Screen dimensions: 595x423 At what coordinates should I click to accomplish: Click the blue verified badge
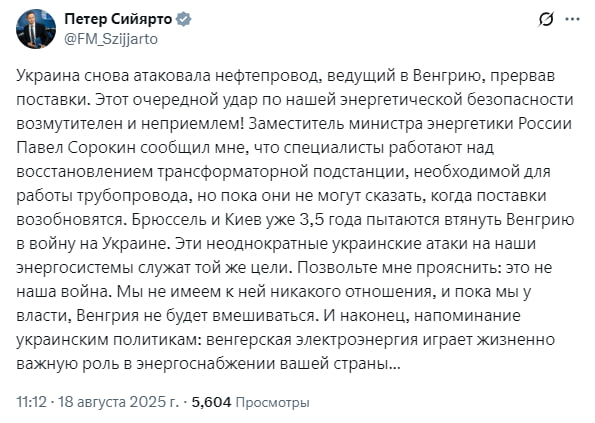[184, 19]
